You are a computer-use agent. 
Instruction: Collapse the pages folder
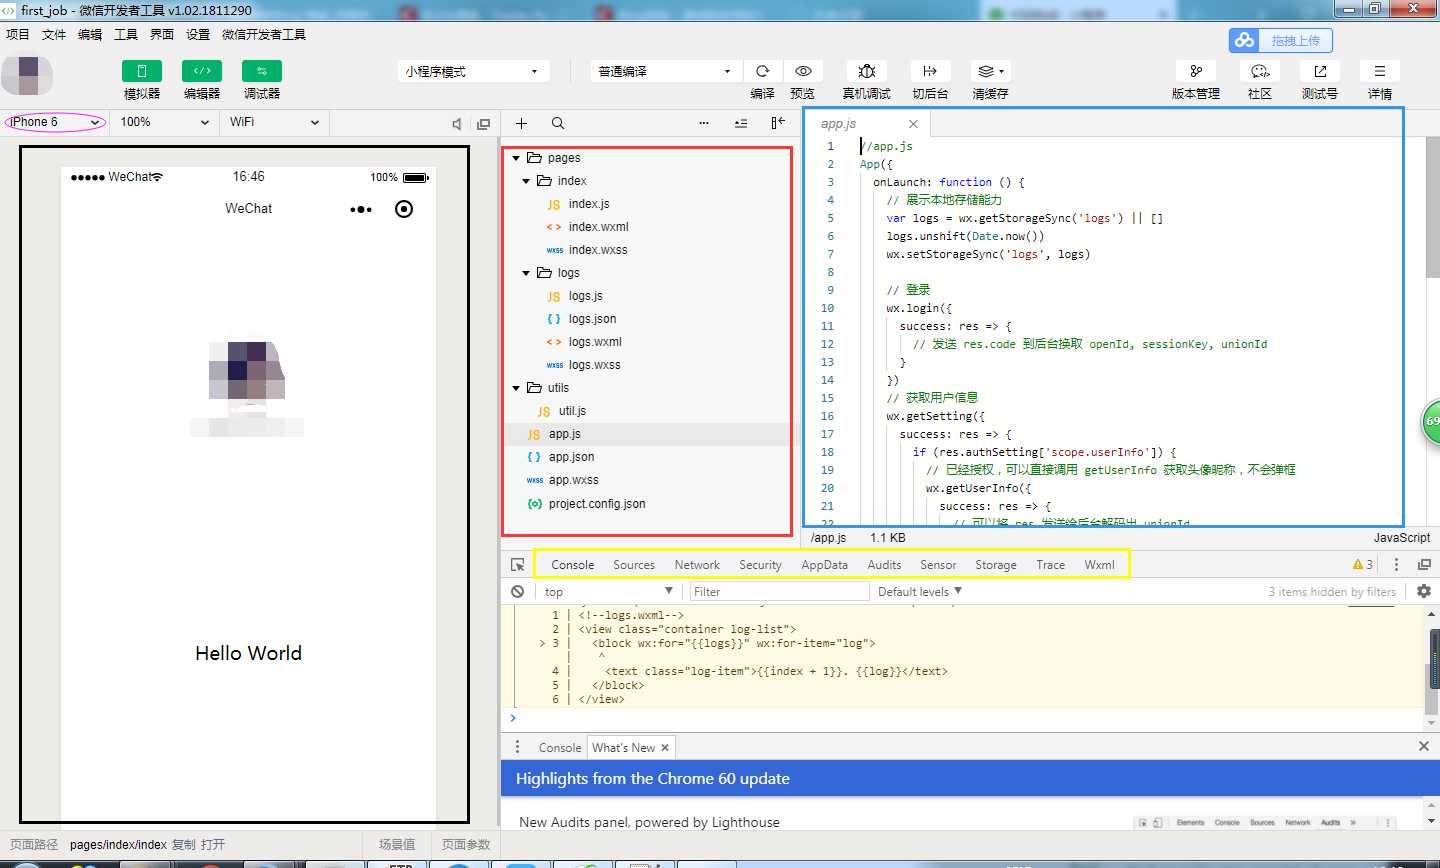click(516, 158)
